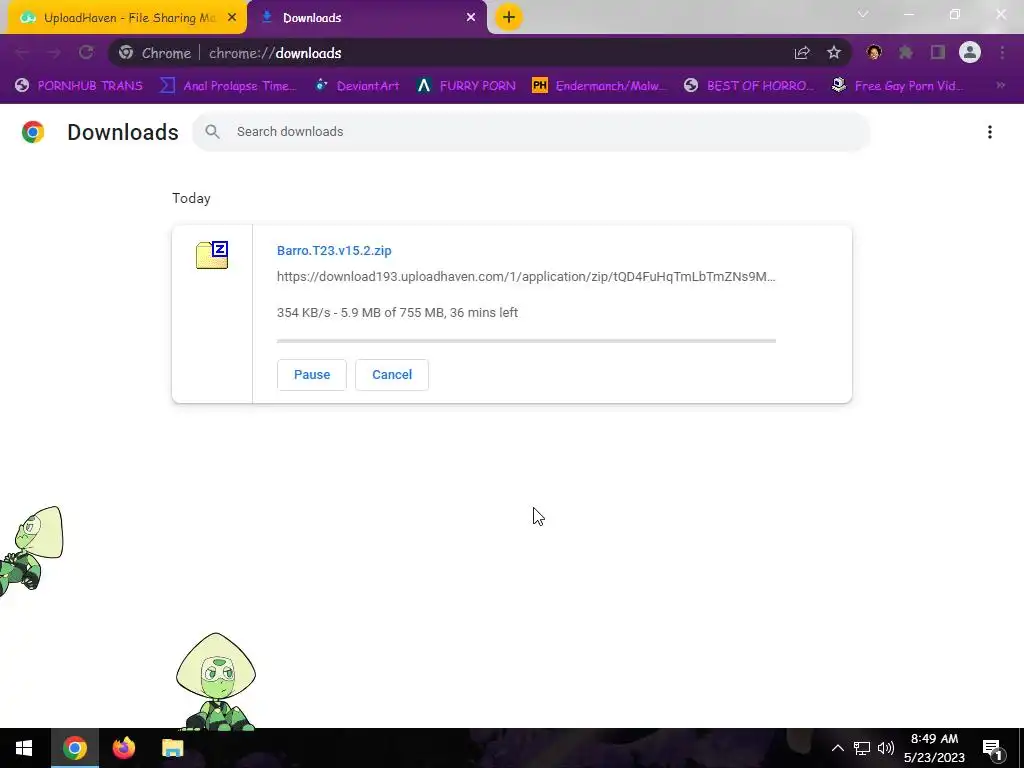Image resolution: width=1024 pixels, height=768 pixels.
Task: Open the notification center icon
Action: tap(993, 748)
